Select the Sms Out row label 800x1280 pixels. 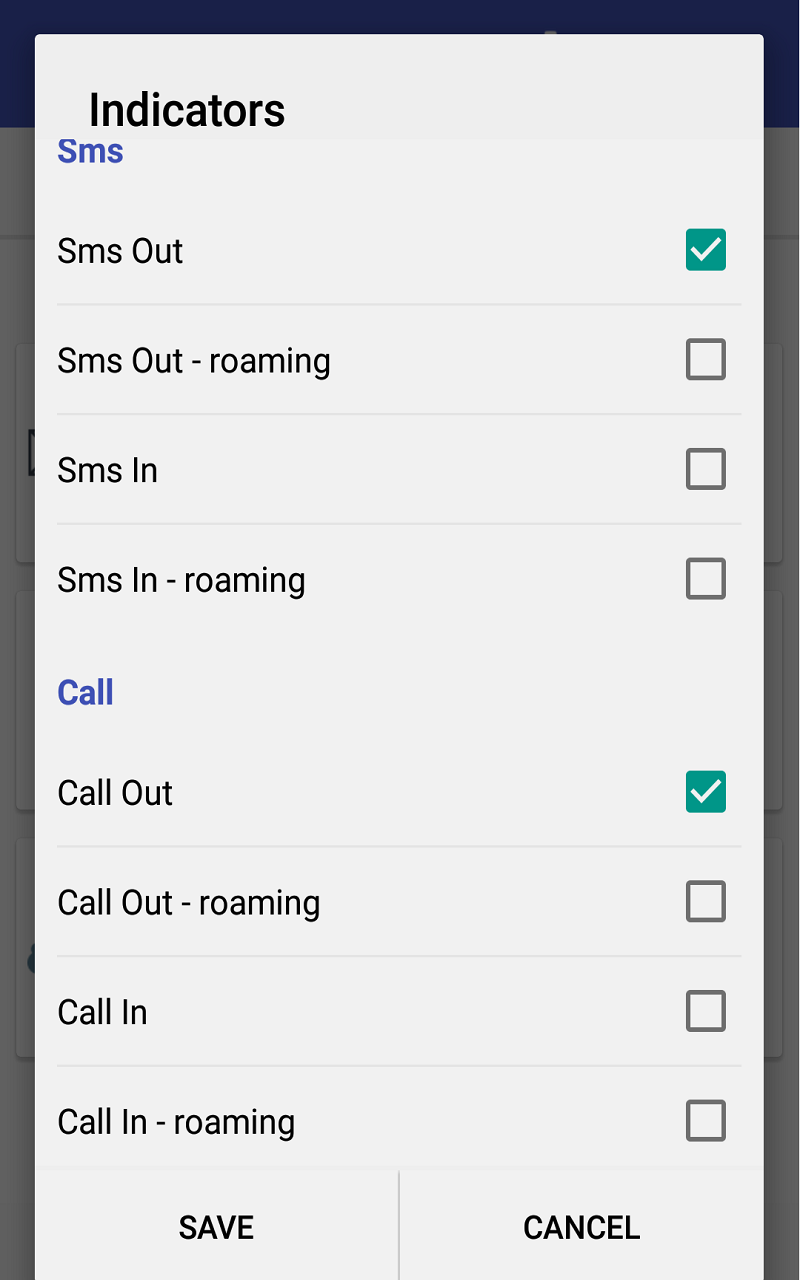click(x=120, y=251)
